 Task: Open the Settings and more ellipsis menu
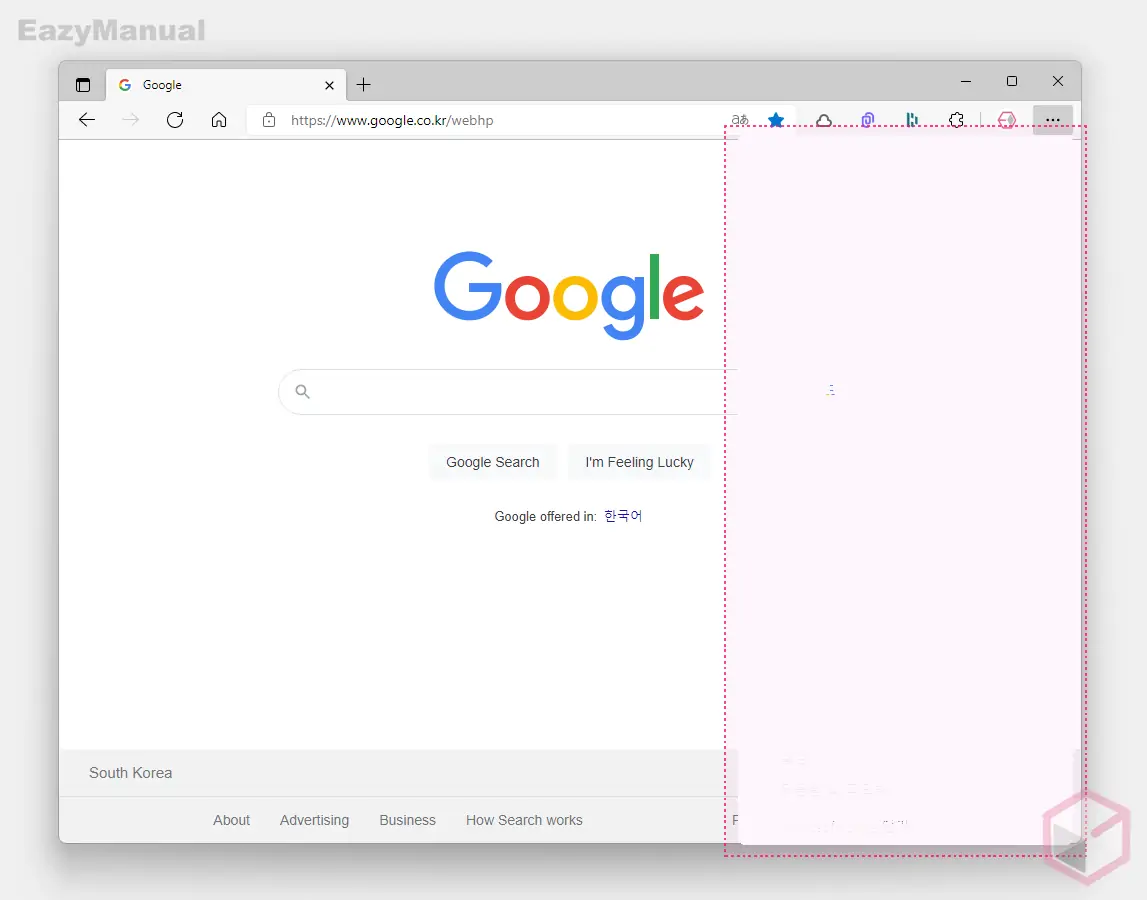point(1053,120)
